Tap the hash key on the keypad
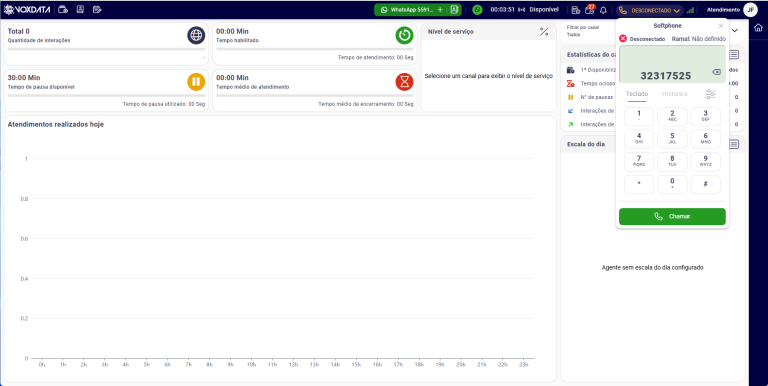This screenshot has width=768, height=386. click(705, 184)
